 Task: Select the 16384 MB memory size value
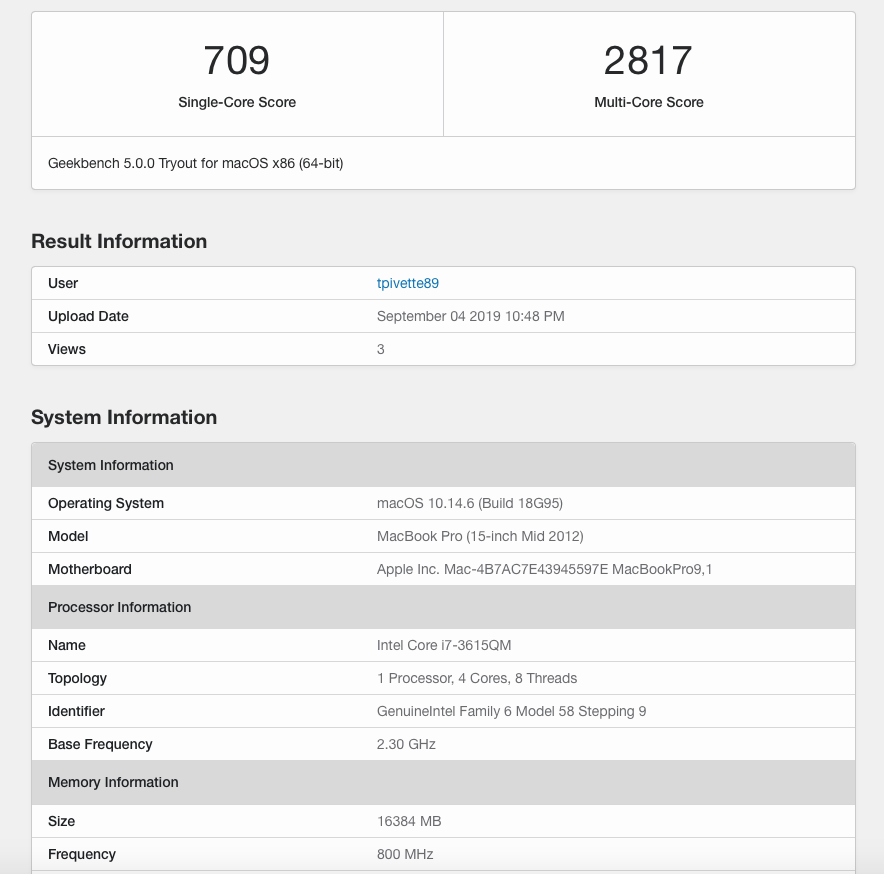[x=409, y=822]
